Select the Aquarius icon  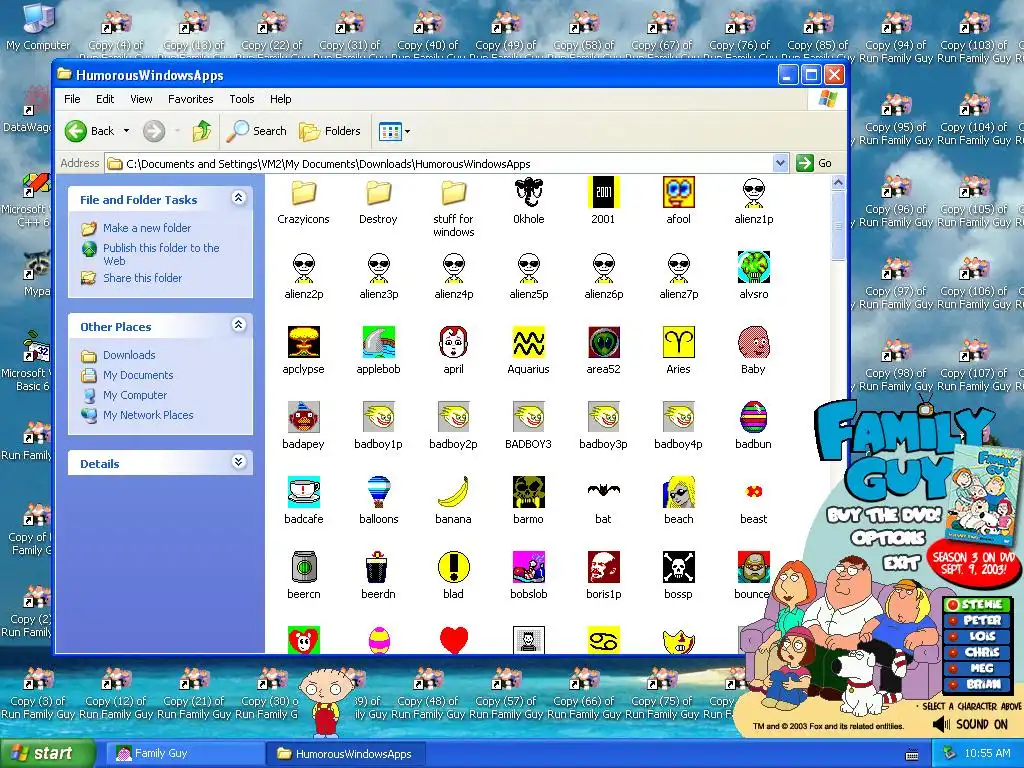(x=528, y=342)
